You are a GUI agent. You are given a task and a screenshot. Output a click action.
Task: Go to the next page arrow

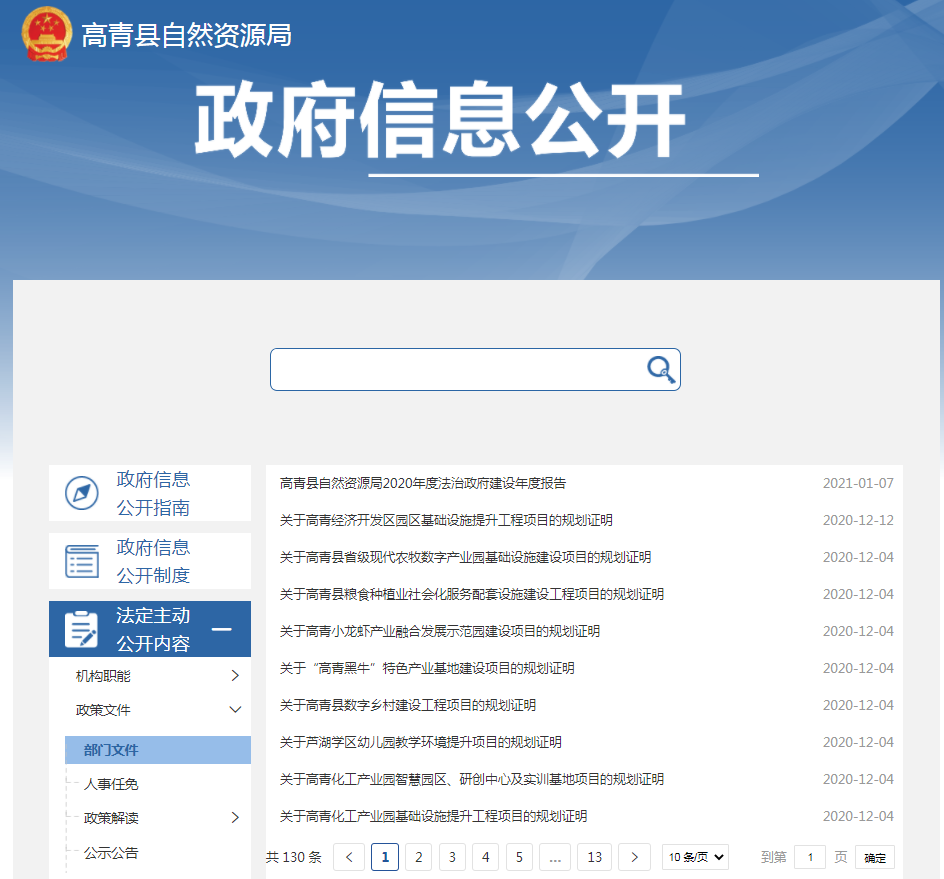tap(634, 857)
